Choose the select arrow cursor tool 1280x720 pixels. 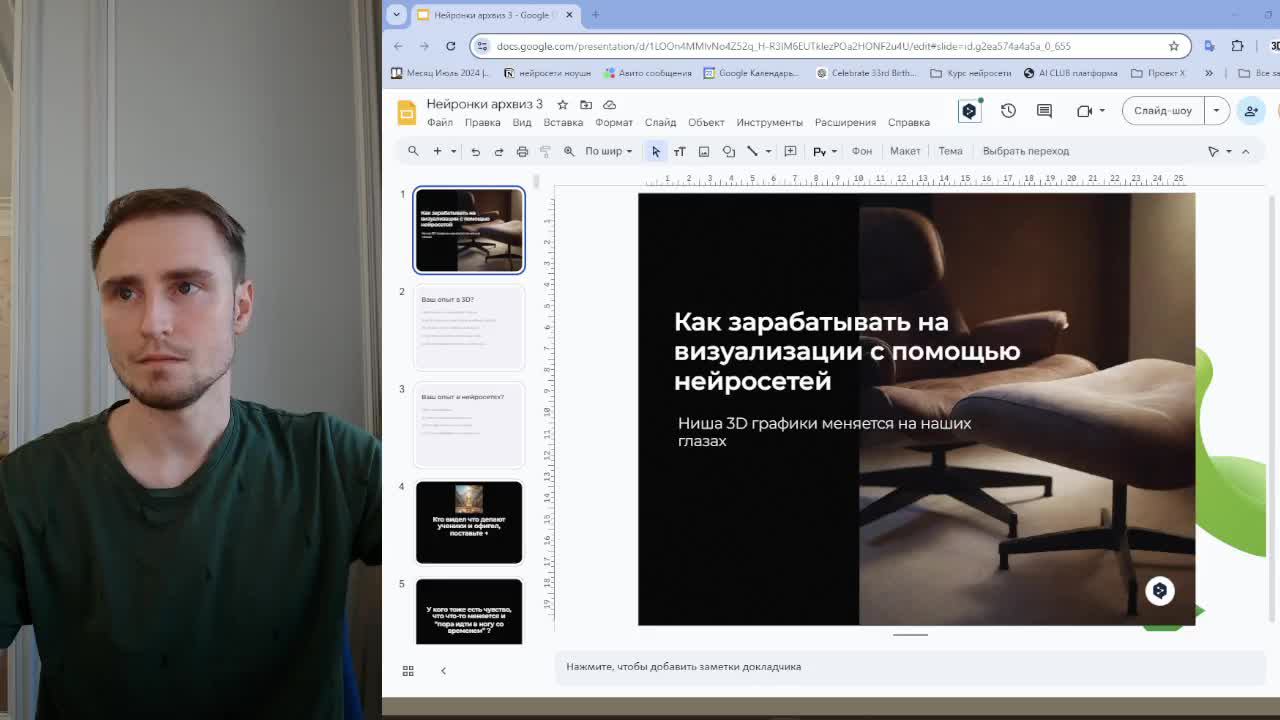pyautogui.click(x=656, y=151)
